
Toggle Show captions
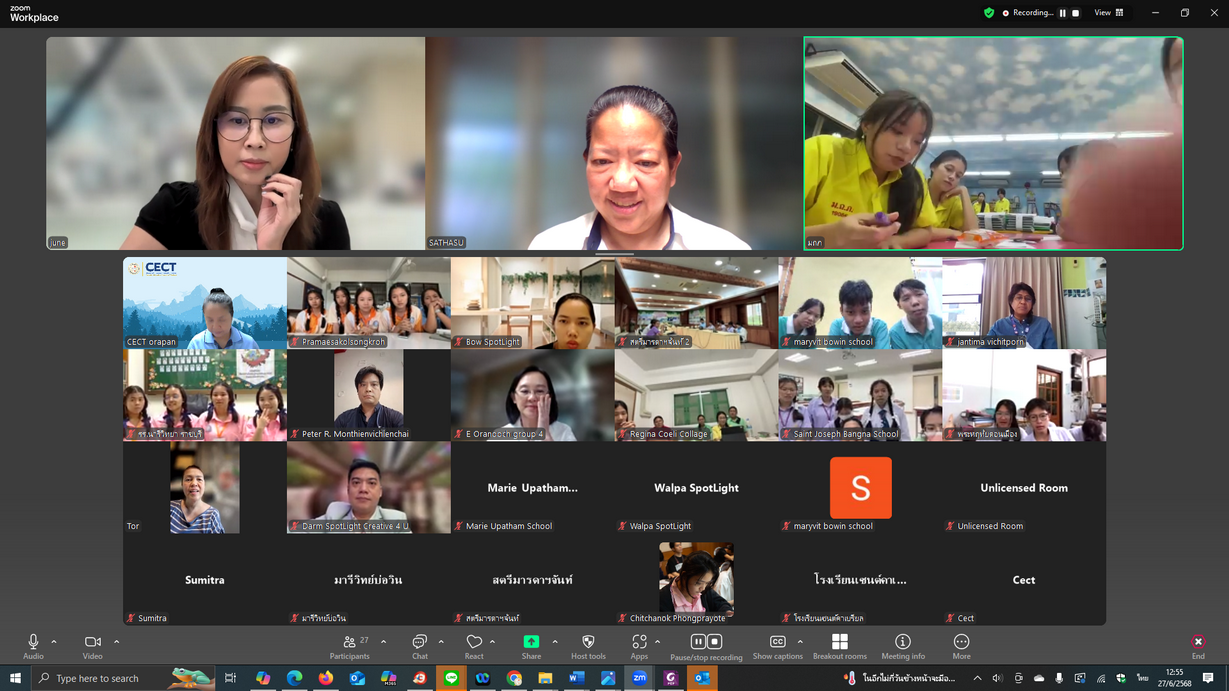tap(777, 643)
